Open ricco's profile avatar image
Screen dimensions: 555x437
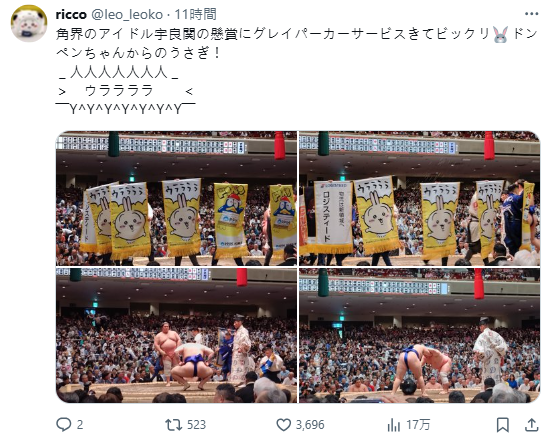tap(29, 24)
